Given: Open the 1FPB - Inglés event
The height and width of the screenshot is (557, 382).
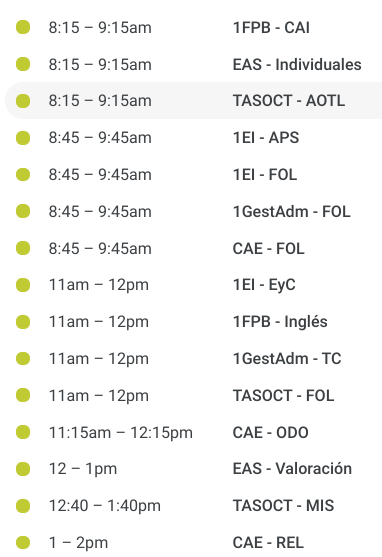Looking at the screenshot, I should coord(194,322).
